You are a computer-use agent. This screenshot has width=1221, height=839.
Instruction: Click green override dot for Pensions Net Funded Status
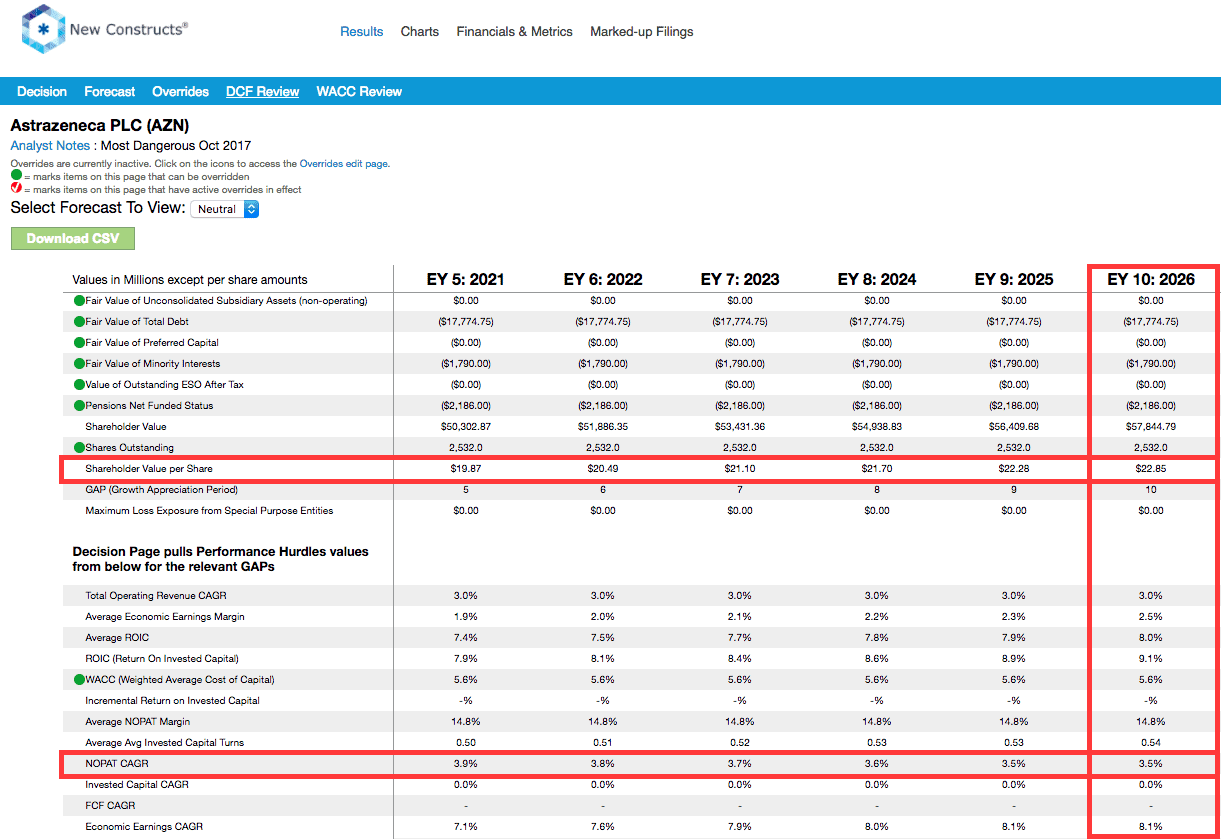[79, 406]
